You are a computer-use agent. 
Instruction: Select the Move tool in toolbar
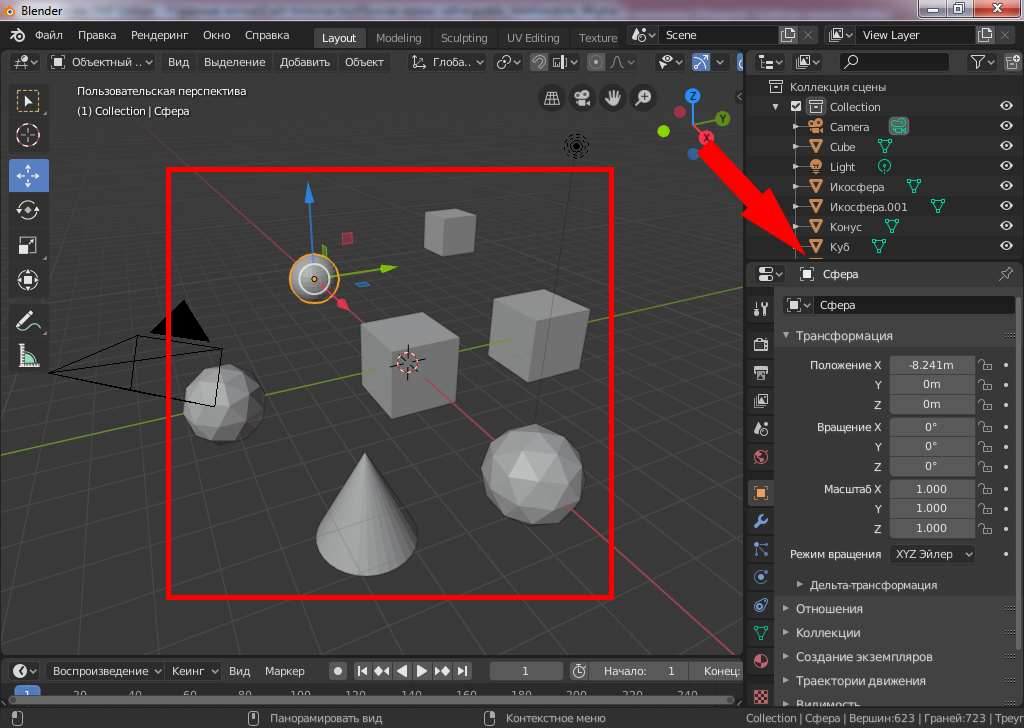[28, 175]
